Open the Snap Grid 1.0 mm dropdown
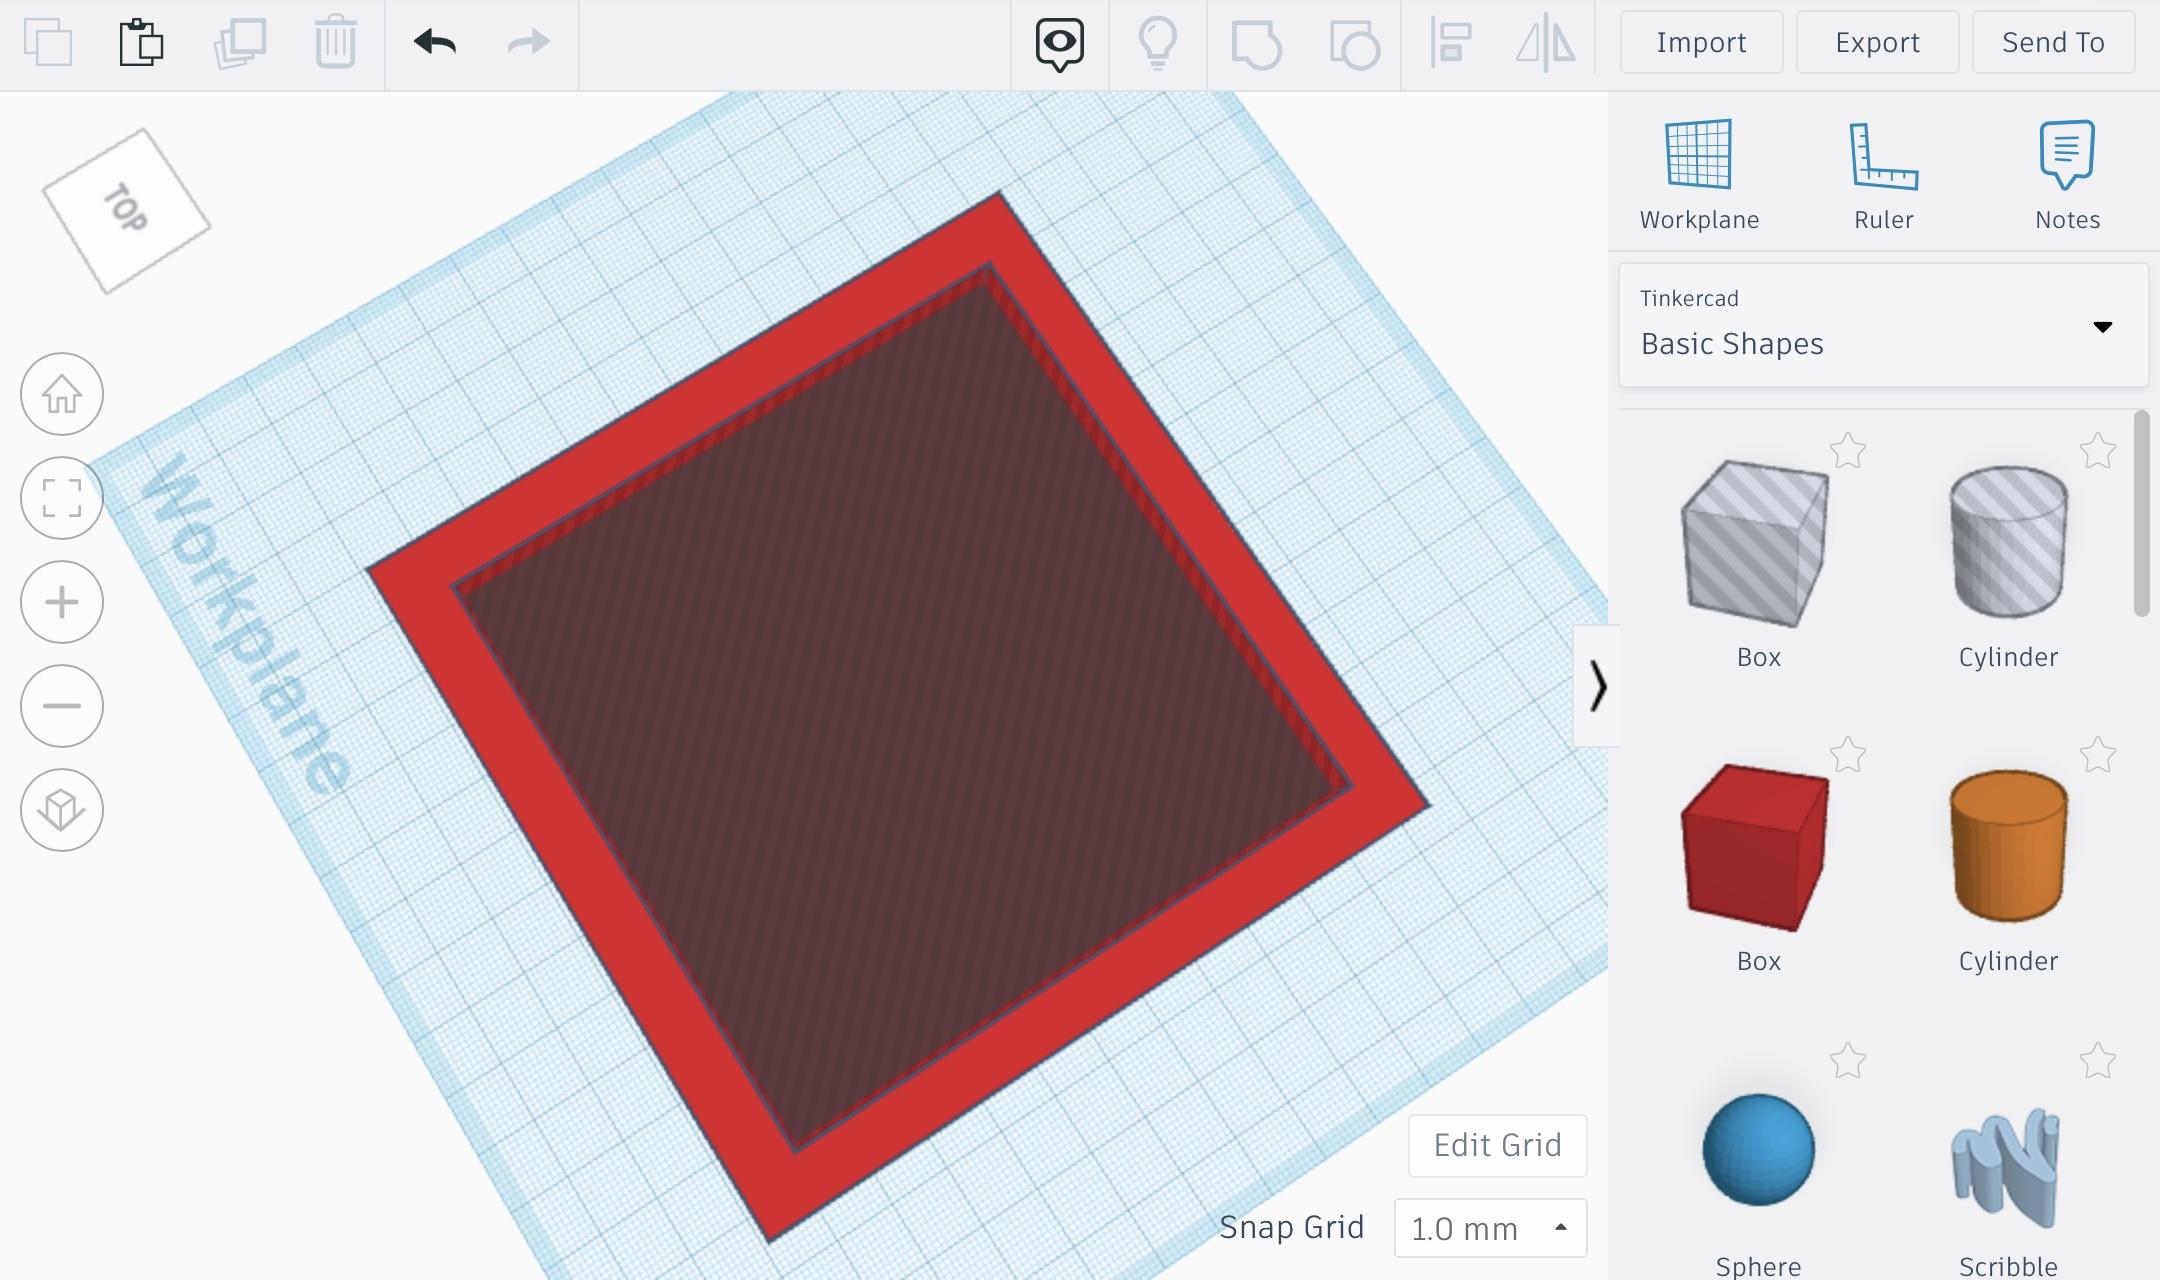Viewport: 2160px width, 1280px height. click(x=1490, y=1228)
